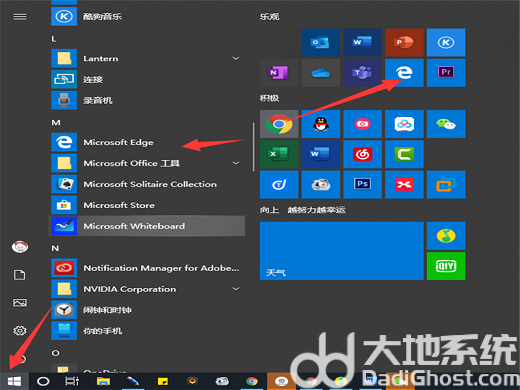Jump to letter L section header

53,39
